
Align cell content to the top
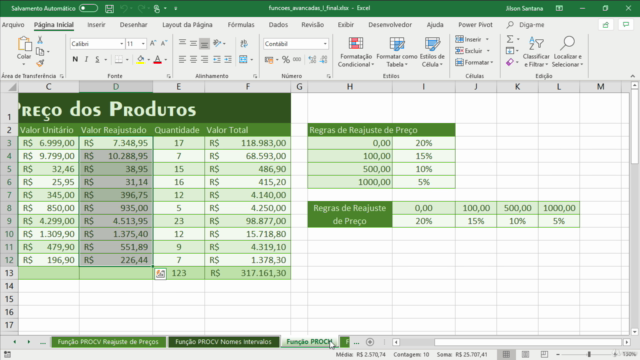(x=182, y=43)
